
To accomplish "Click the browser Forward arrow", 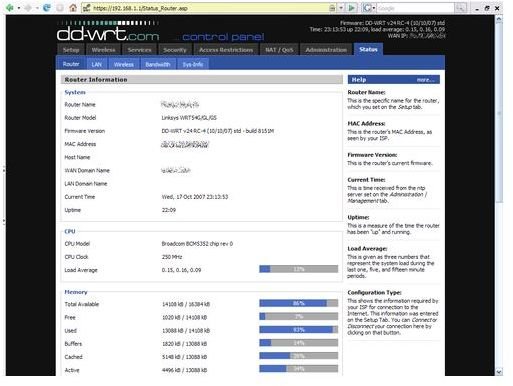I will click(28, 8).
